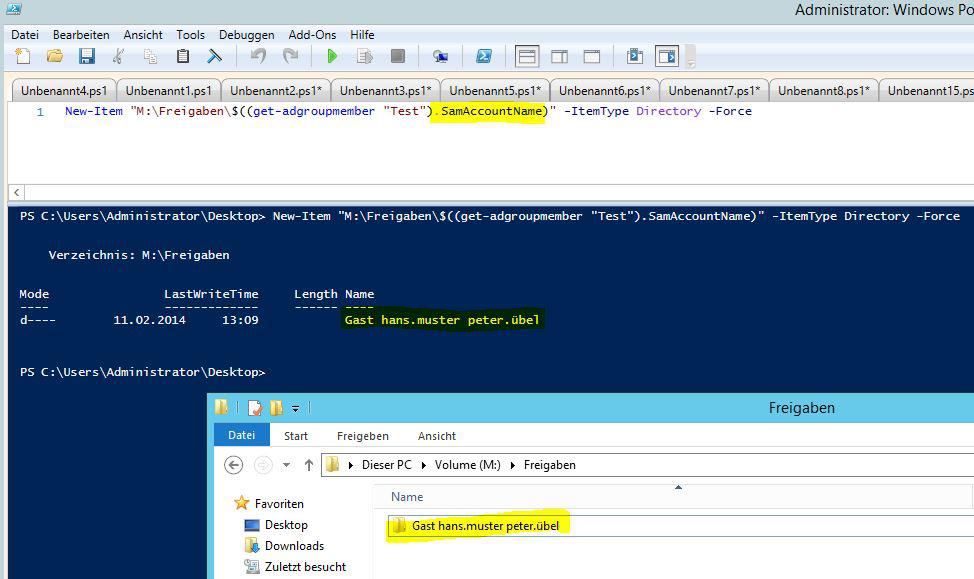Switch to the Unbenannt3.ps1* tab
The image size is (974, 579).
tap(385, 91)
